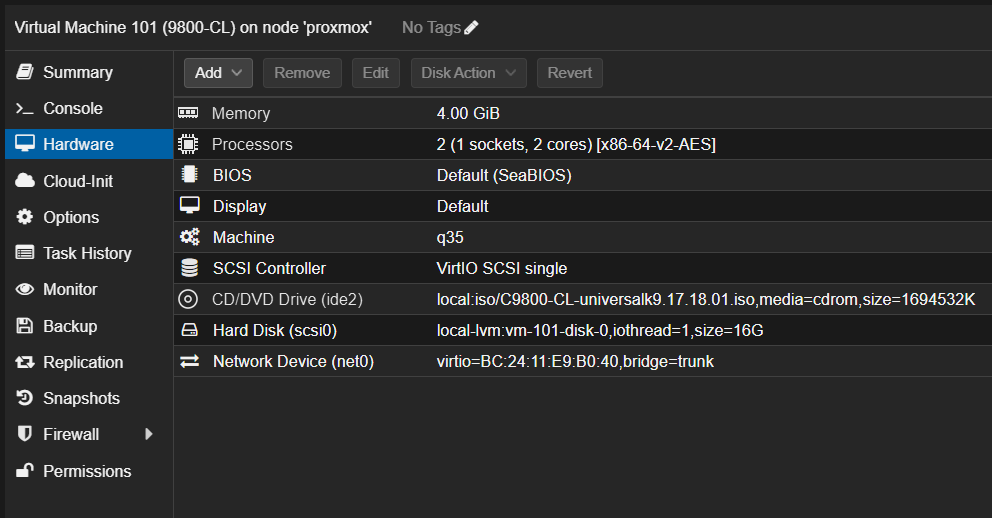Go to the Options tab

point(89,217)
